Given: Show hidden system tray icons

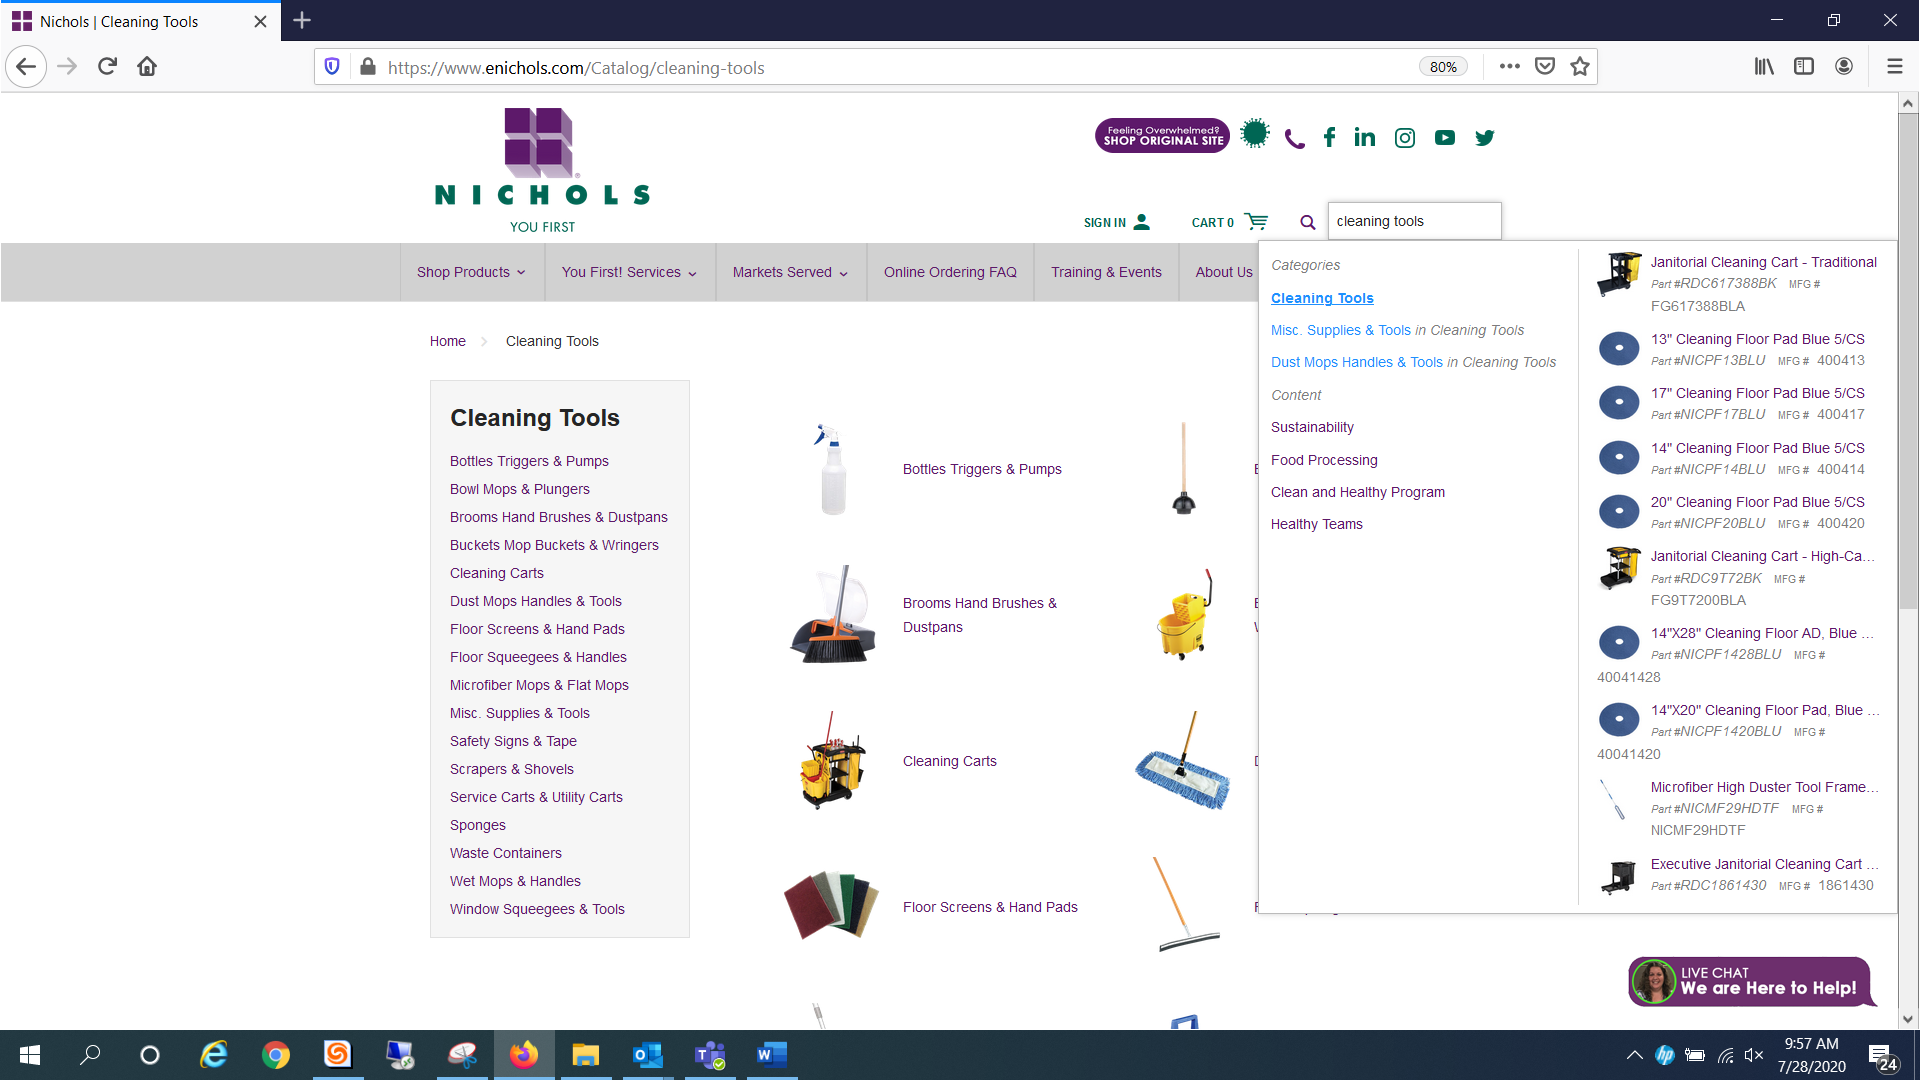Looking at the screenshot, I should tap(1634, 1055).
